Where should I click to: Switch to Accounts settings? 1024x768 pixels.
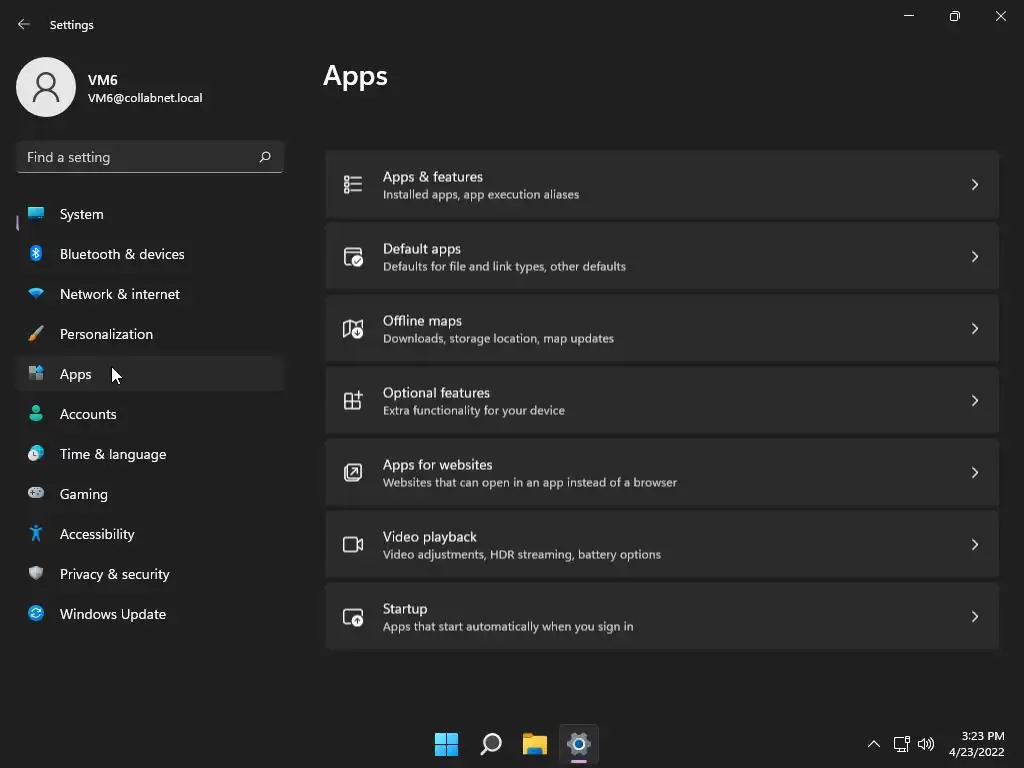[150, 413]
